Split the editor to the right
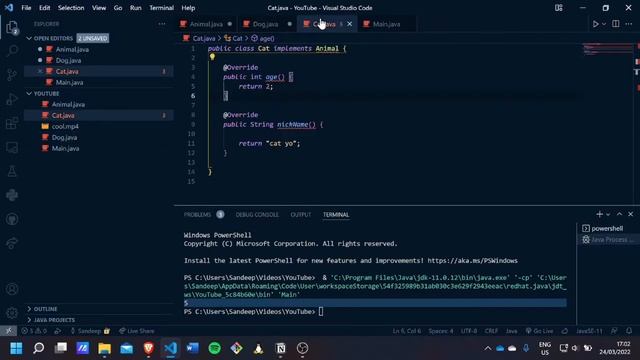640x360 pixels. coord(616,24)
